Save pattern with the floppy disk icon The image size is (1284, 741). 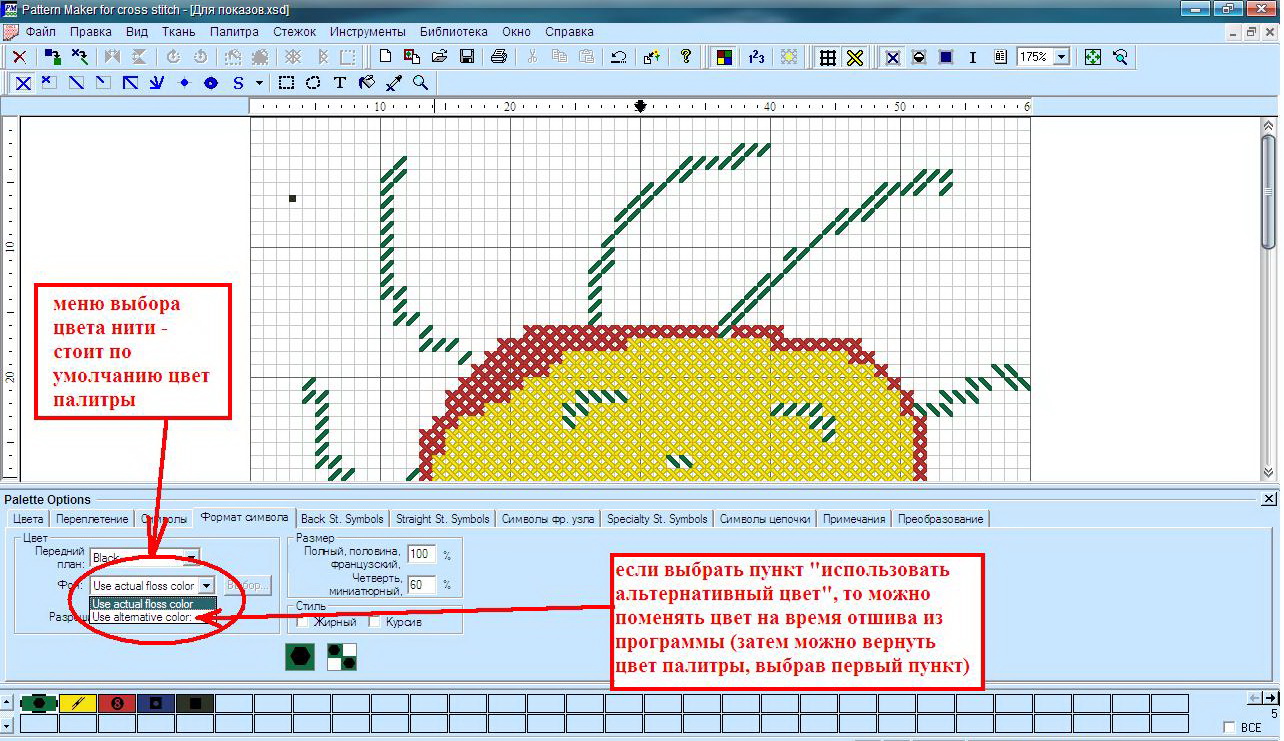(x=466, y=57)
